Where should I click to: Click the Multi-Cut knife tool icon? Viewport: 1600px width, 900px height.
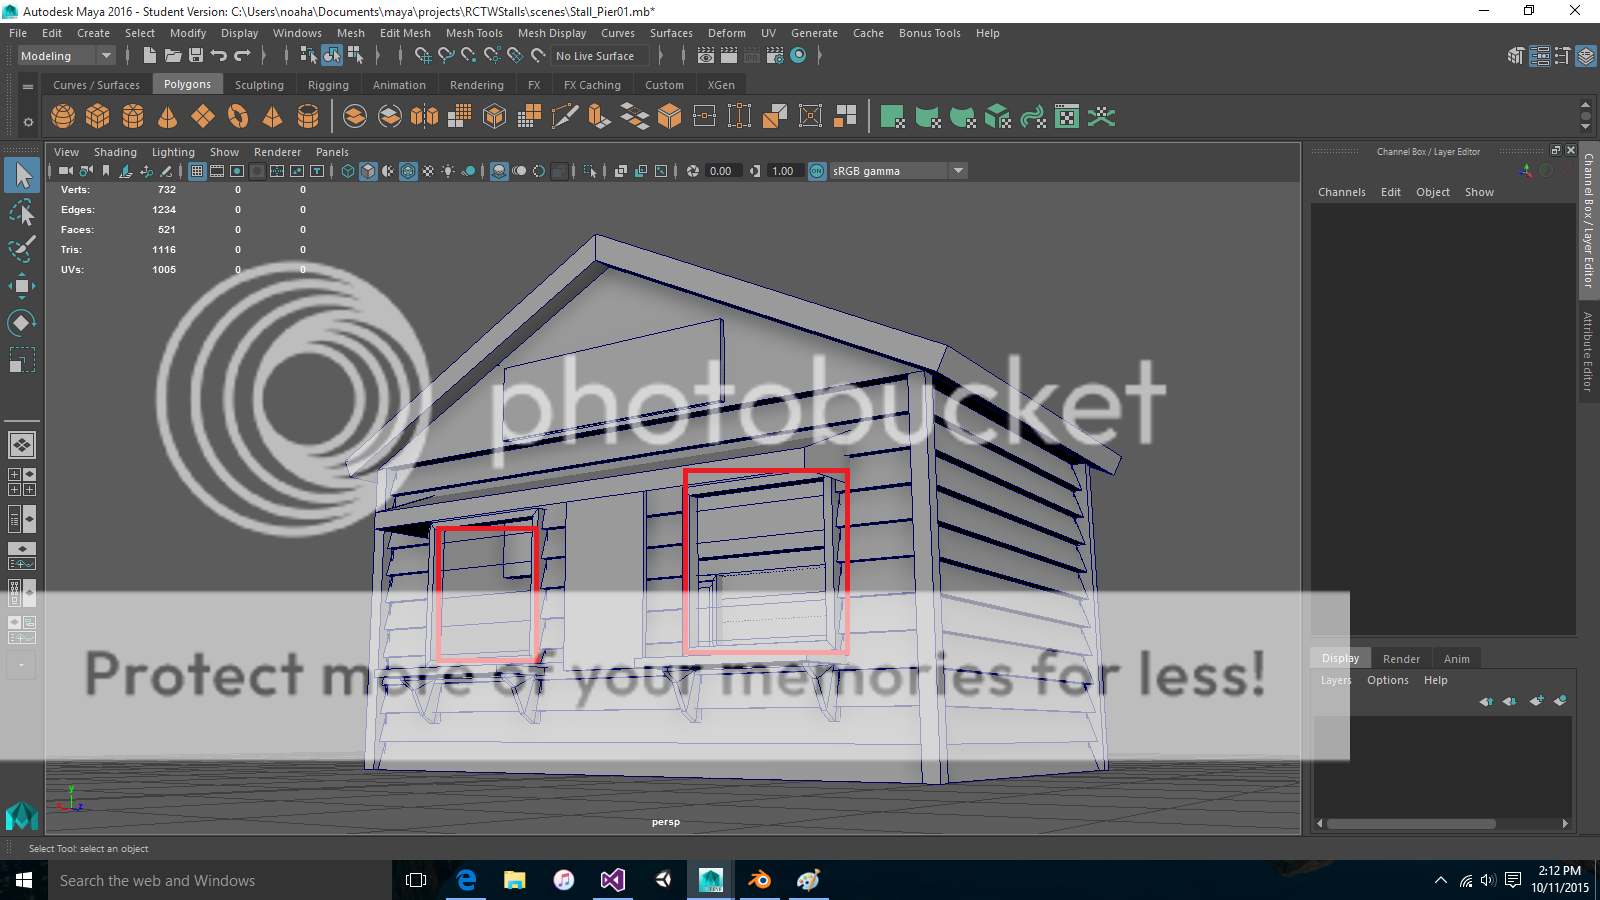(564, 117)
